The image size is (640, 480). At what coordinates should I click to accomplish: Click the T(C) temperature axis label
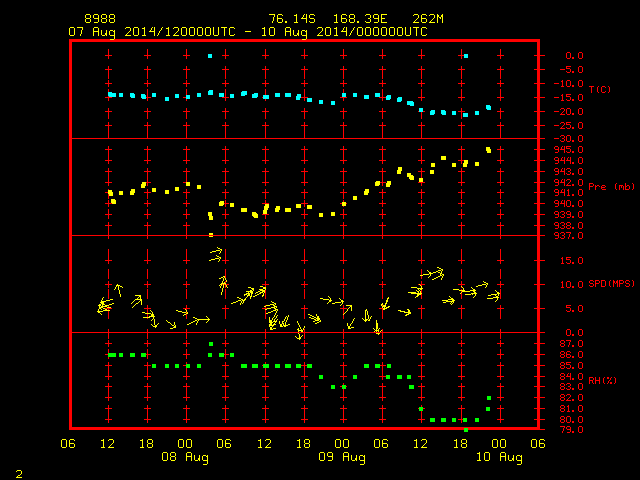(x=600, y=89)
